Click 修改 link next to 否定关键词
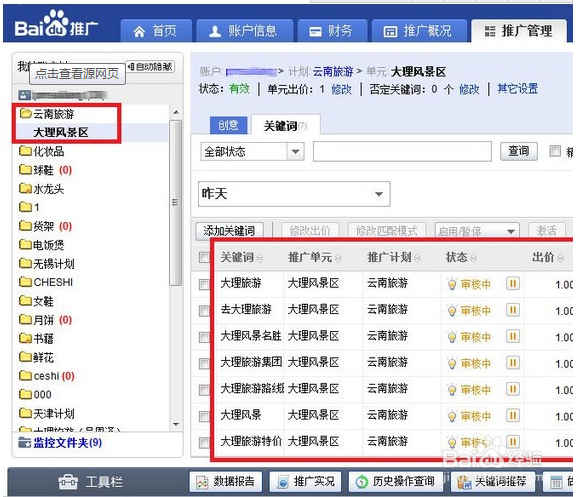577x497 pixels. tap(469, 89)
